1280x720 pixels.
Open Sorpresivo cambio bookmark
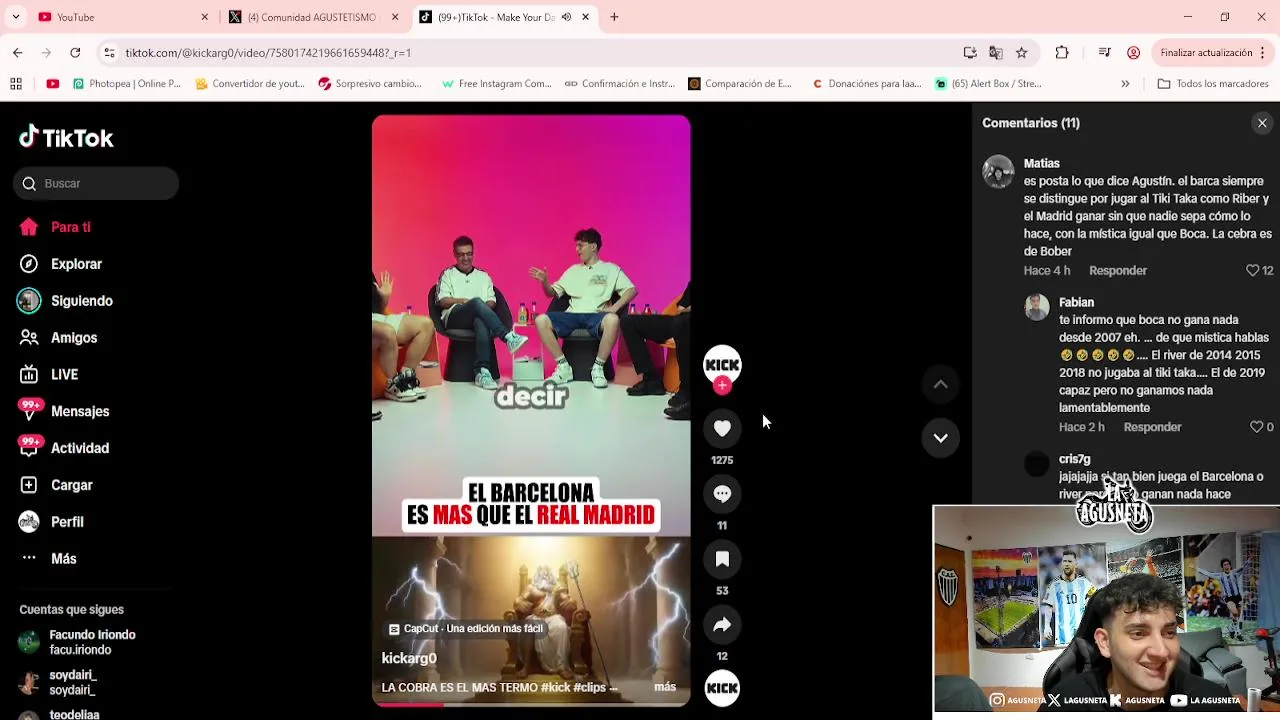pos(370,84)
